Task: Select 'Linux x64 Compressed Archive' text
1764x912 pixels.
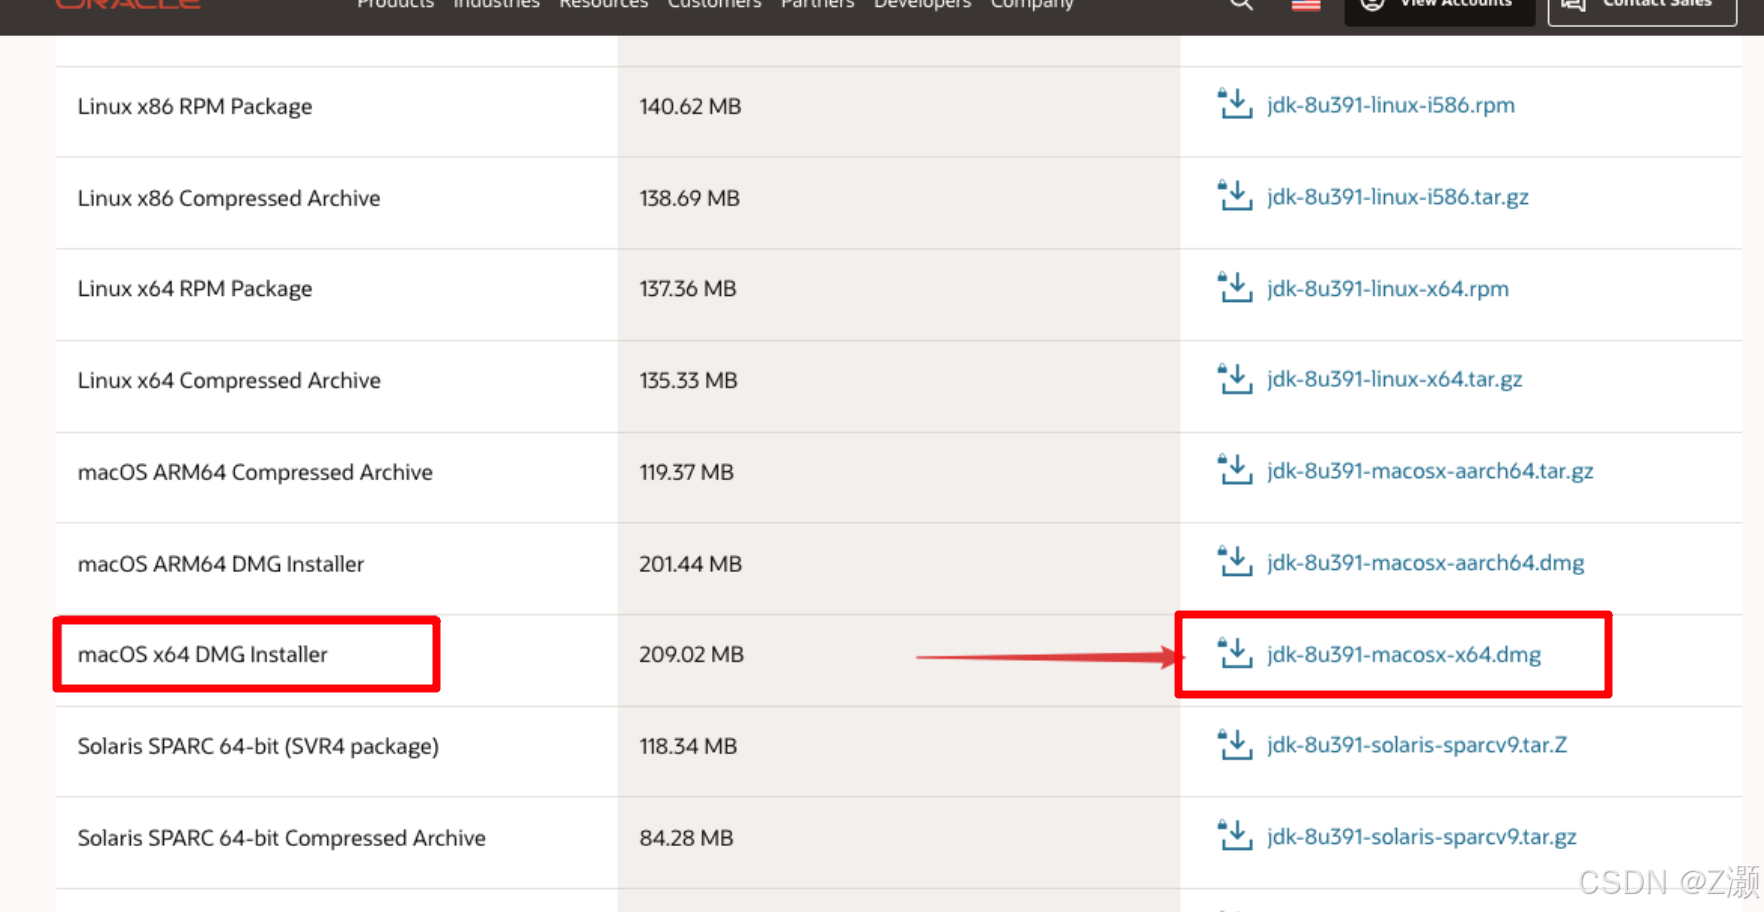Action: tap(229, 381)
